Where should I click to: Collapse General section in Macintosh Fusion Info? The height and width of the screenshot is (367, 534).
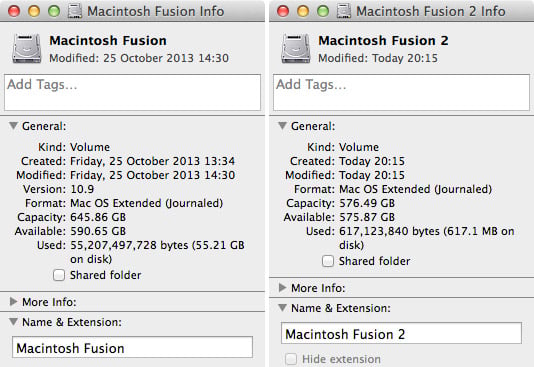13,126
